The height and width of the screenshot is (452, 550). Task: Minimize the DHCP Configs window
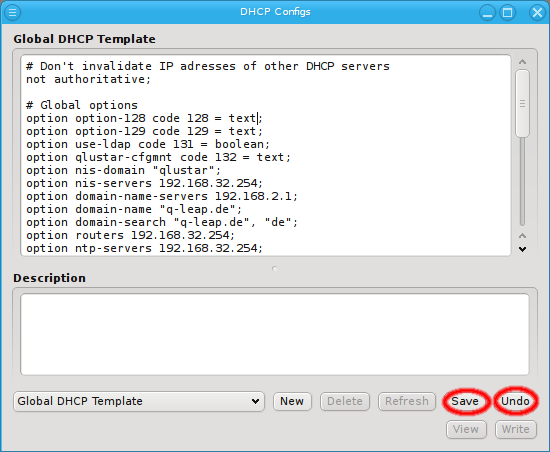pos(487,13)
